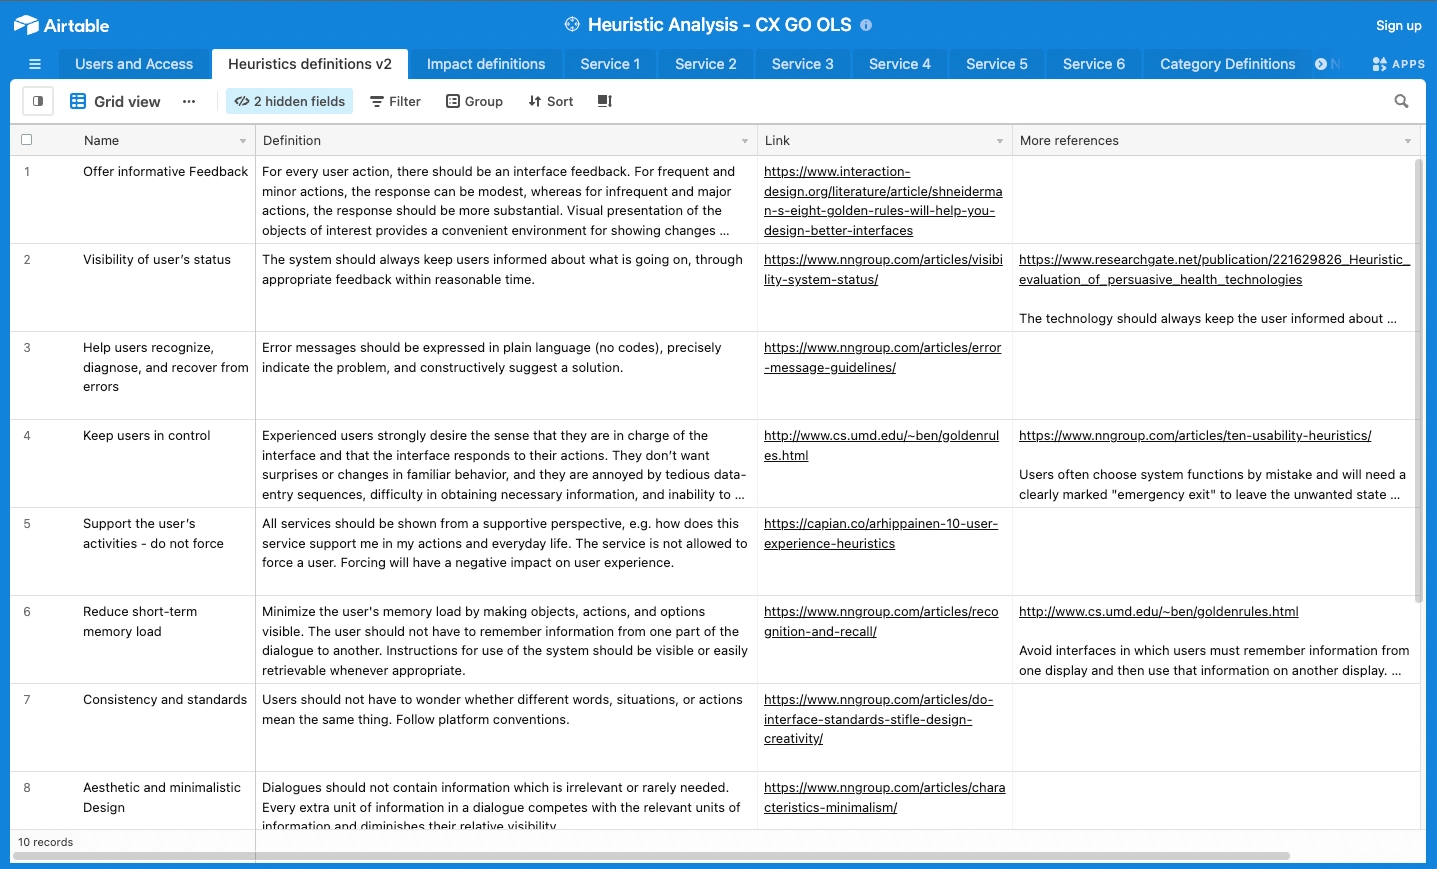The image size is (1437, 869).
Task: Open the Service 2 tab
Action: click(706, 64)
